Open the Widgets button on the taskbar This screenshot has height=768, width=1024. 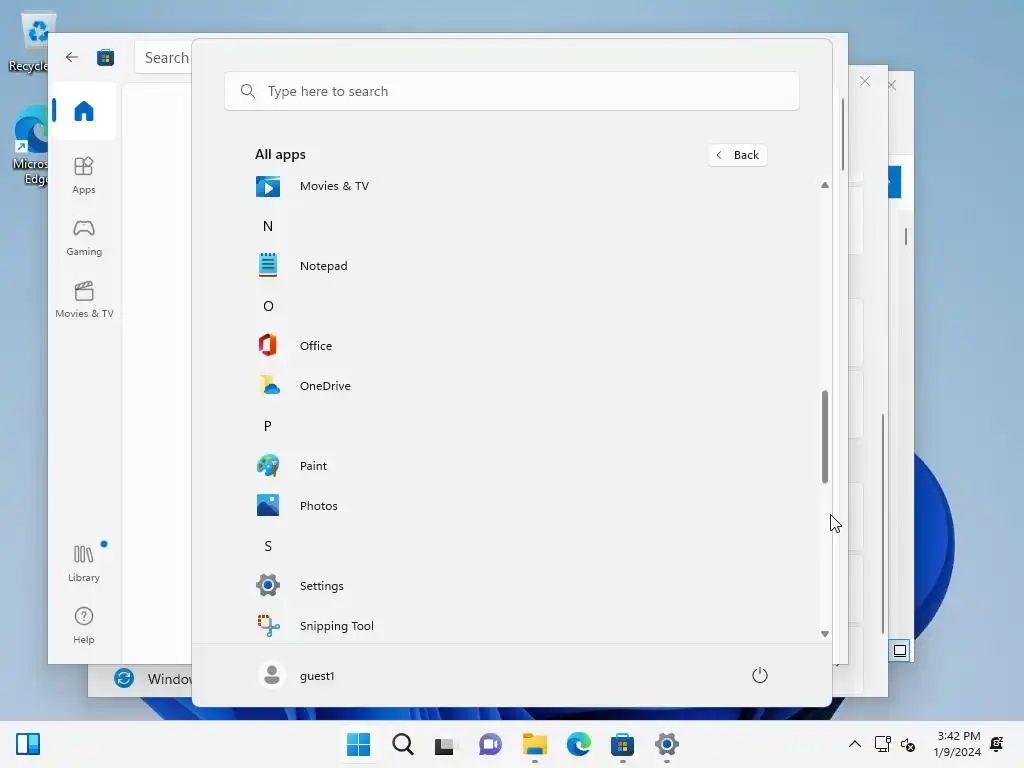click(28, 744)
